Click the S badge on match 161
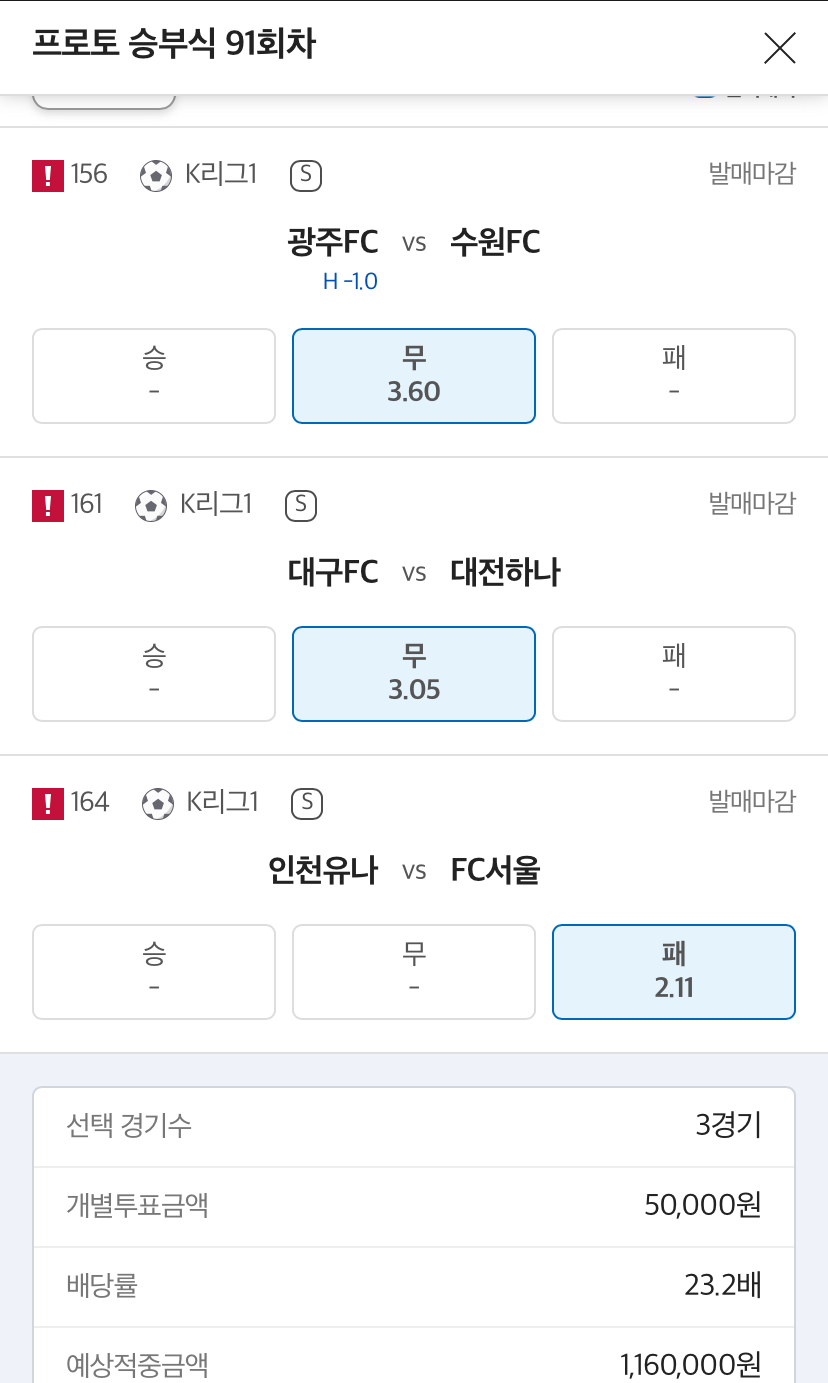Image resolution: width=828 pixels, height=1383 pixels. 301,505
